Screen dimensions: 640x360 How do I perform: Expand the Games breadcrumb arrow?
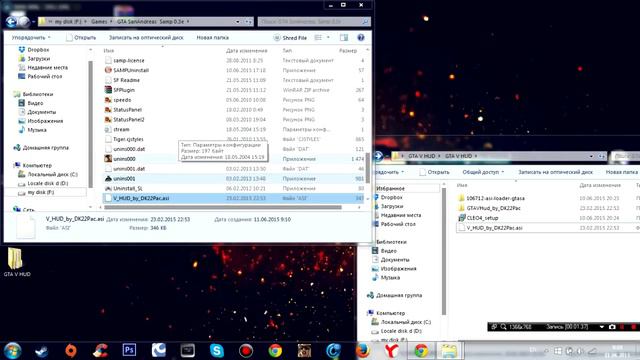point(111,22)
